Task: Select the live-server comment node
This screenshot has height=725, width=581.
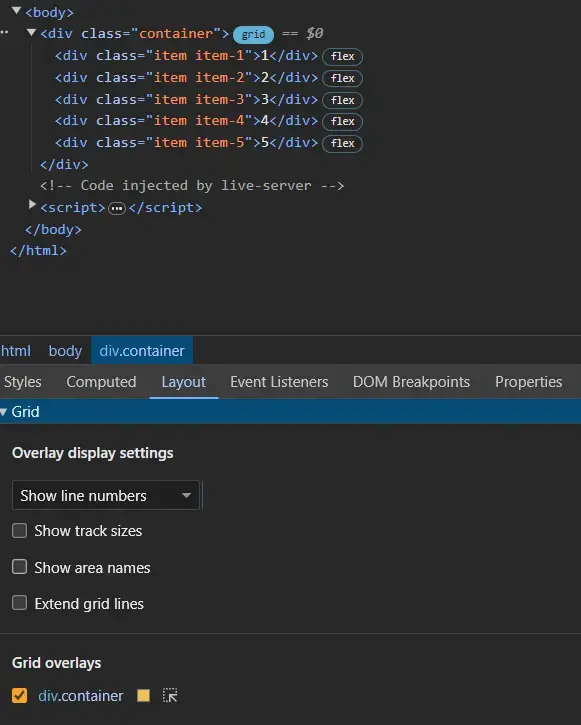Action: pos(192,186)
